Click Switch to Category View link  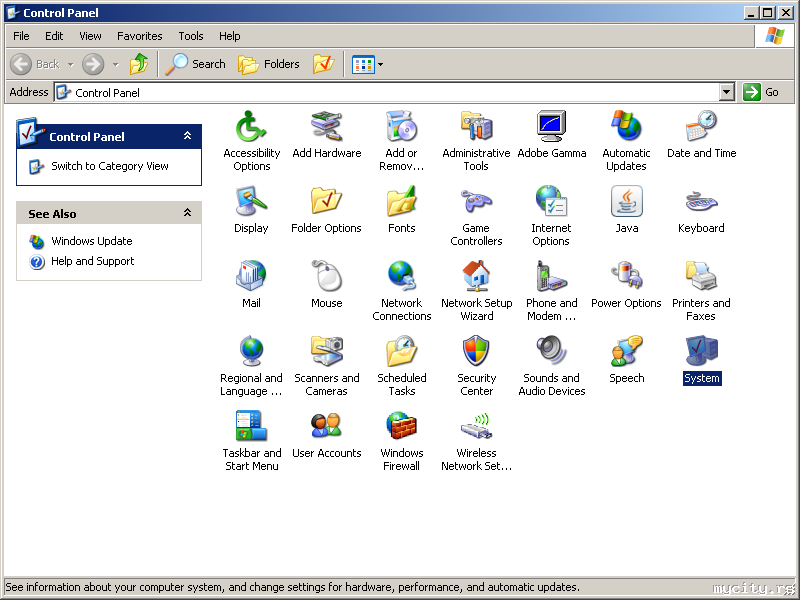pyautogui.click(x=110, y=166)
